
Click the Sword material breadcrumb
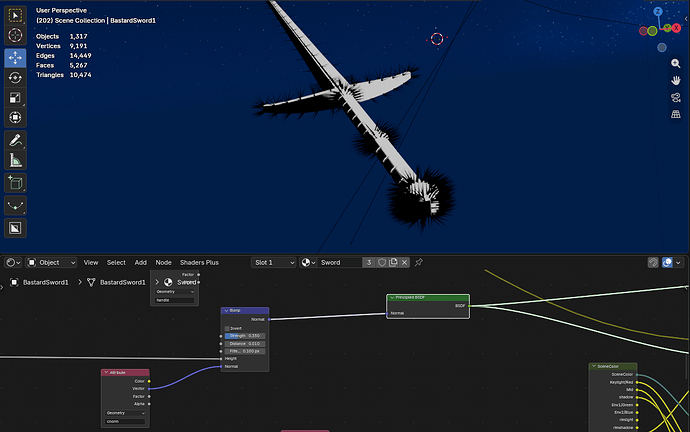tap(187, 282)
